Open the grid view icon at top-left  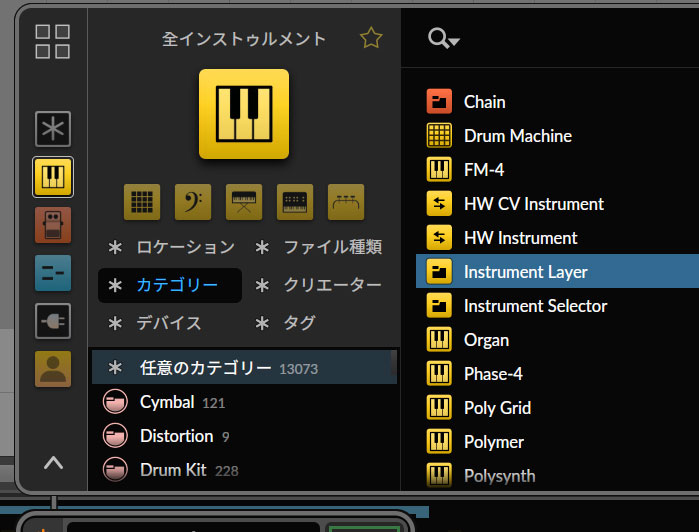(53, 41)
